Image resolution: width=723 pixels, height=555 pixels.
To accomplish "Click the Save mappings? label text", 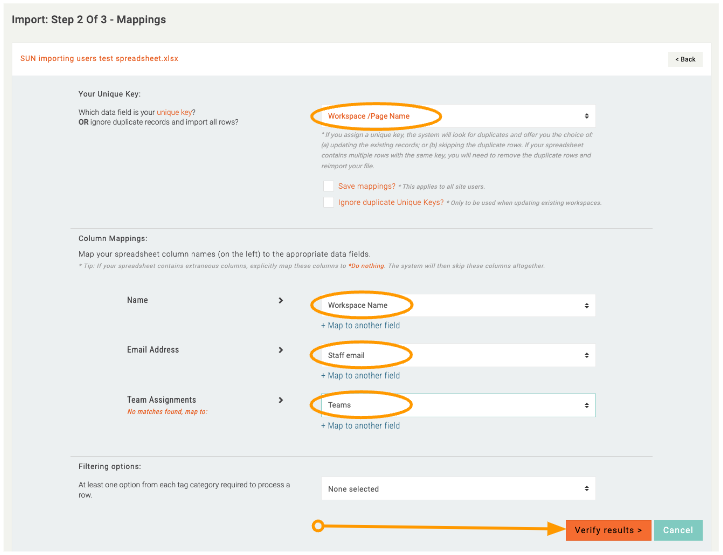I will click(x=366, y=186).
